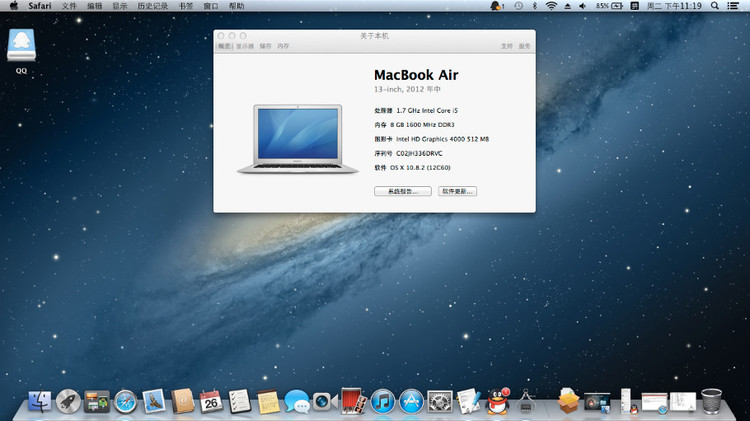Open the 编辑 menu
Image resolution: width=750 pixels, height=421 pixels.
[95, 6]
